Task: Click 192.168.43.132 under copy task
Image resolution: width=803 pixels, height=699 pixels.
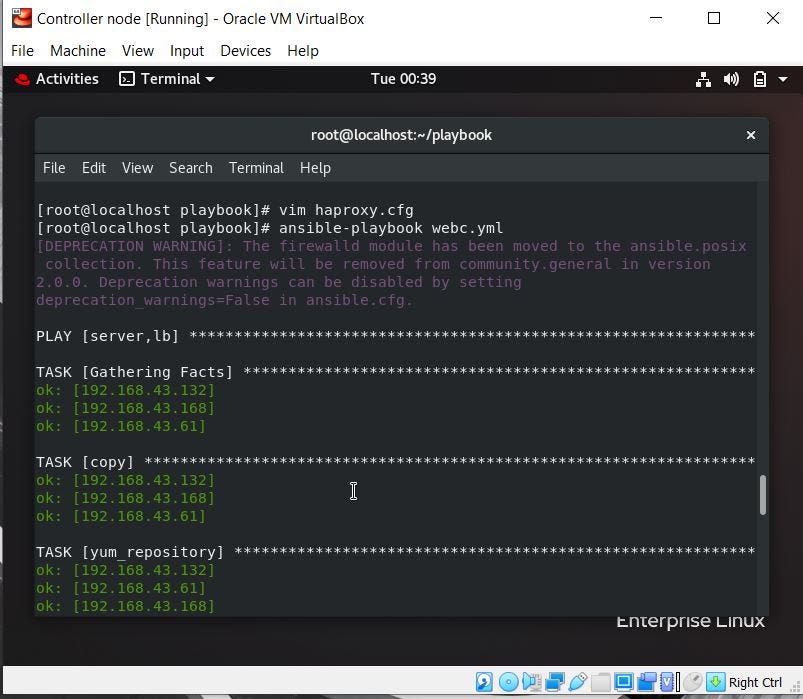Action: 143,480
